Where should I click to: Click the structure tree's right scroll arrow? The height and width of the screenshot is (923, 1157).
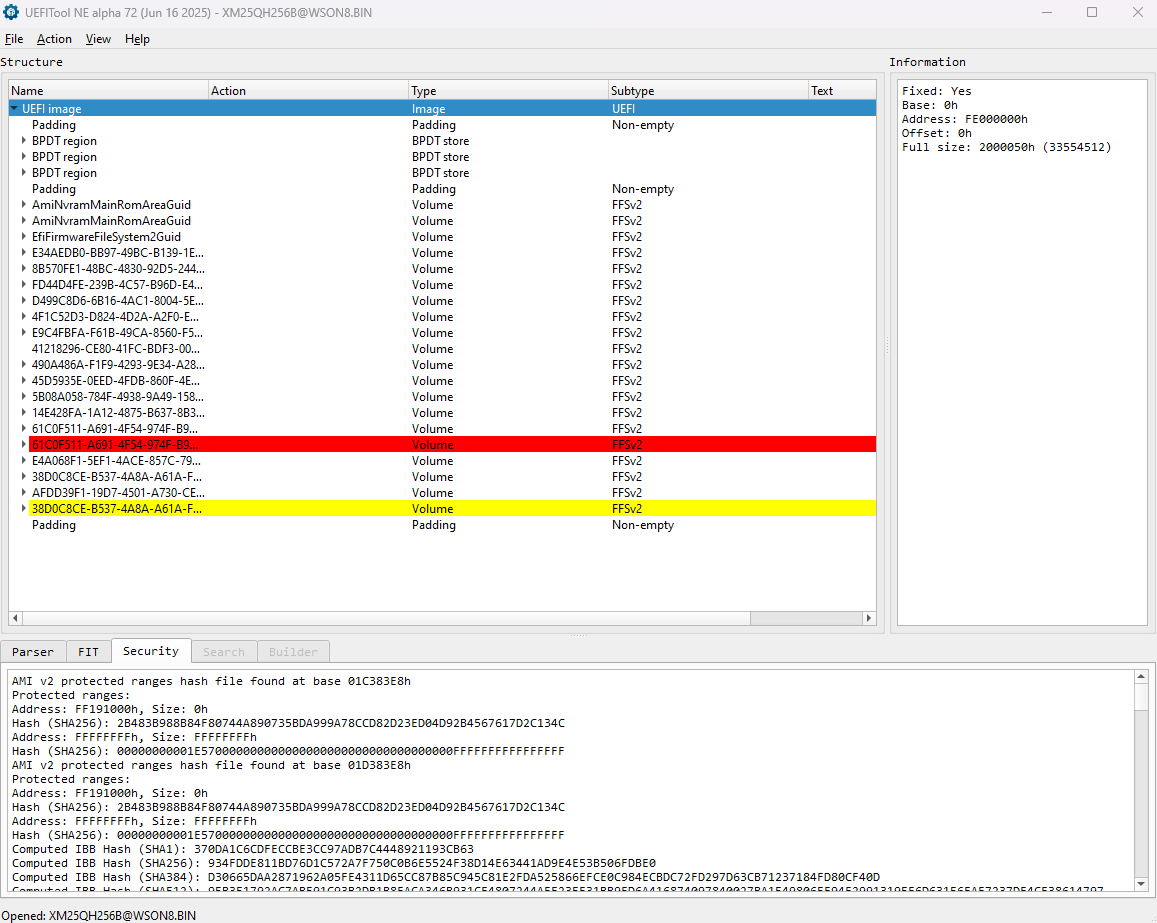click(868, 618)
